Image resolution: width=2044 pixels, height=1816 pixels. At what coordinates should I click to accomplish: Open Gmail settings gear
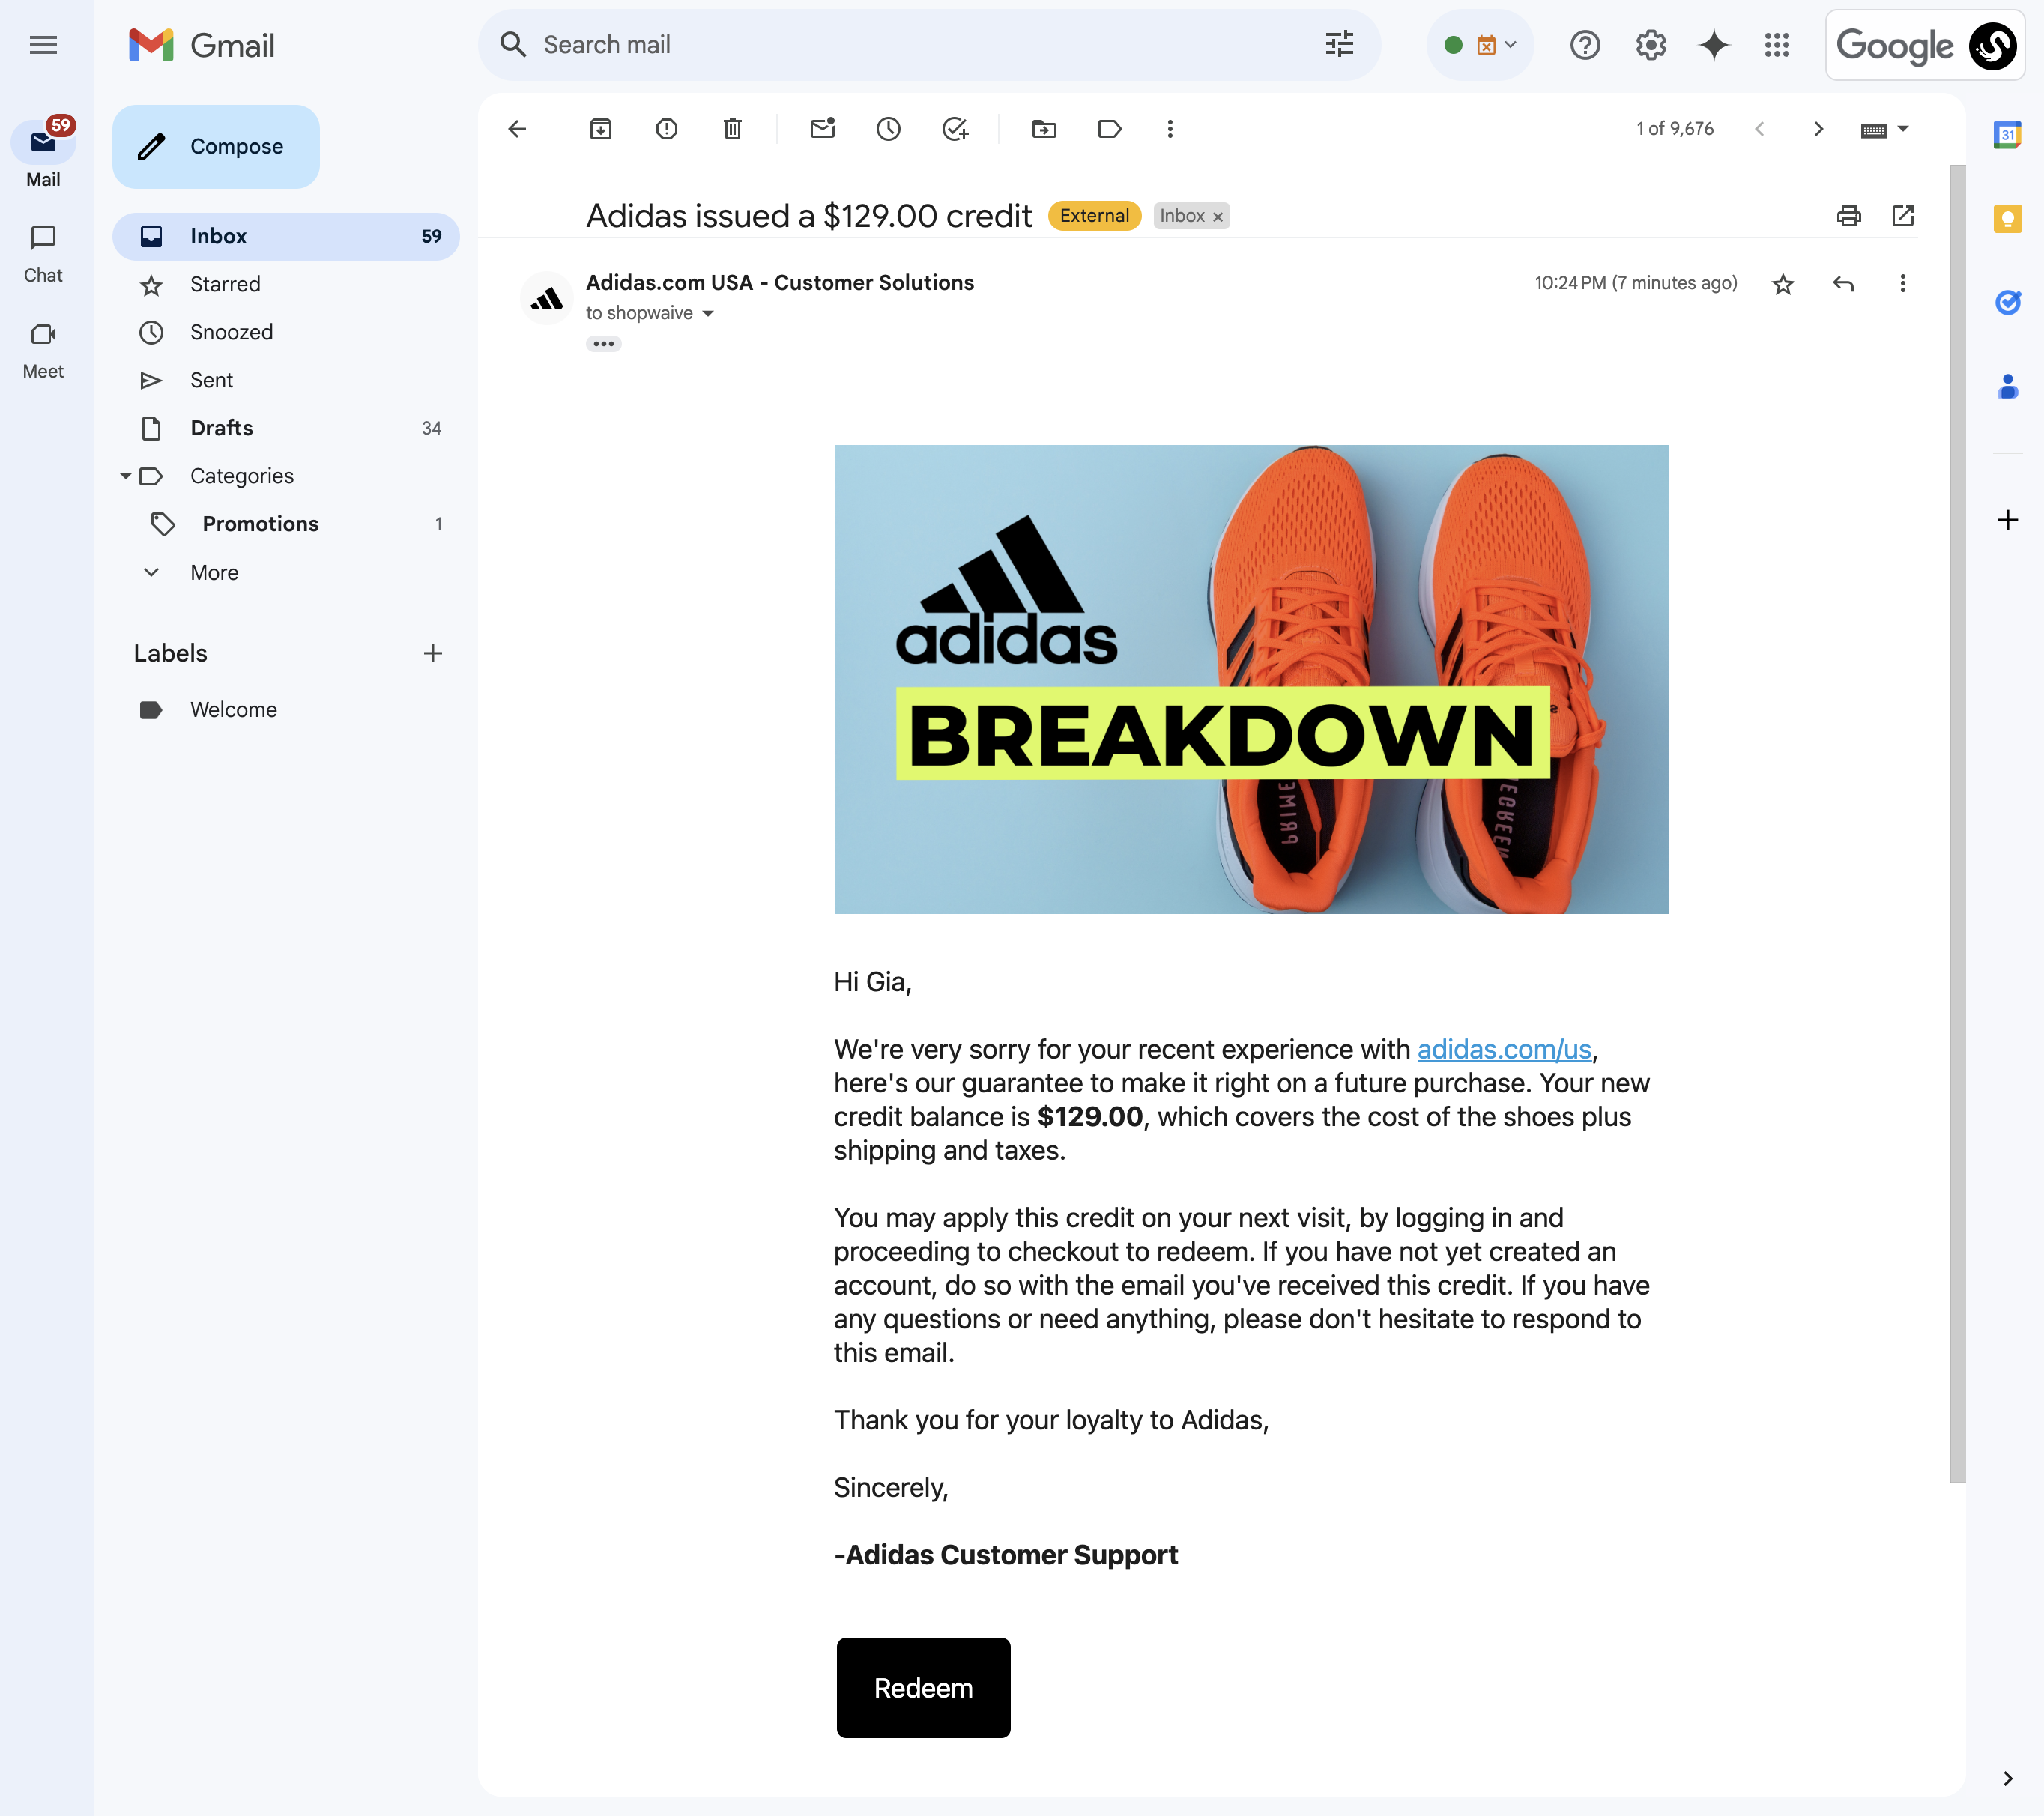pyautogui.click(x=1651, y=45)
